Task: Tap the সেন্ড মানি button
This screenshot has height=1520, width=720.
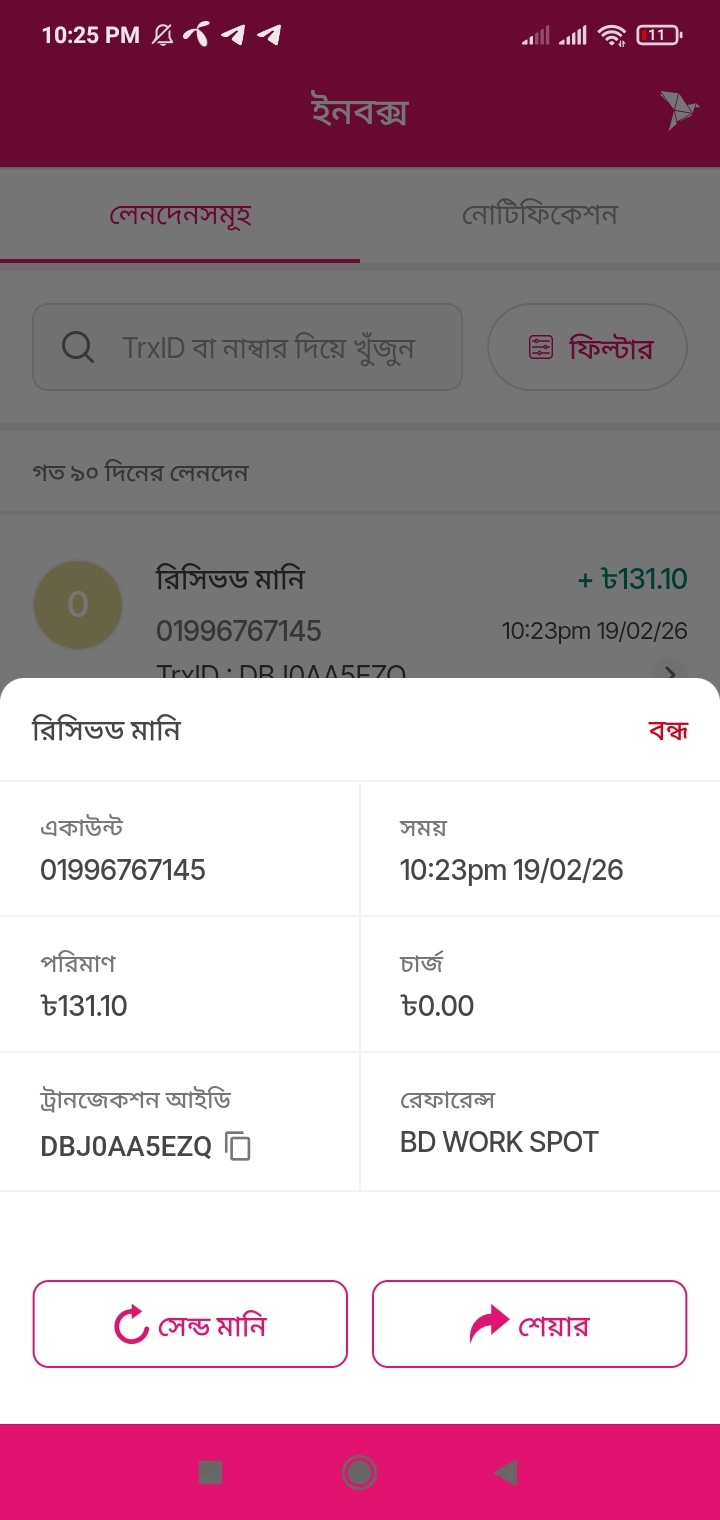Action: (x=190, y=1324)
